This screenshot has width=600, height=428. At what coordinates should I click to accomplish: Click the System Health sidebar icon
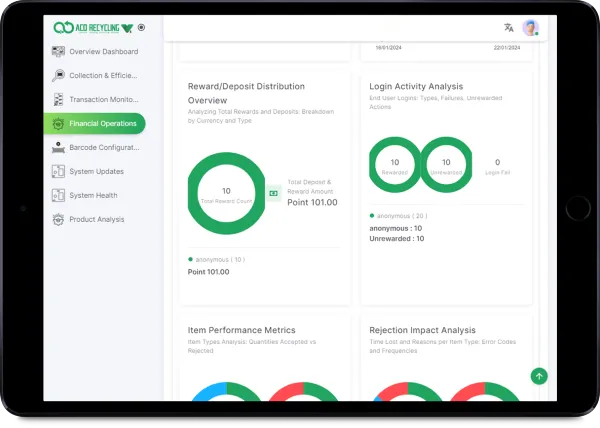coord(59,196)
